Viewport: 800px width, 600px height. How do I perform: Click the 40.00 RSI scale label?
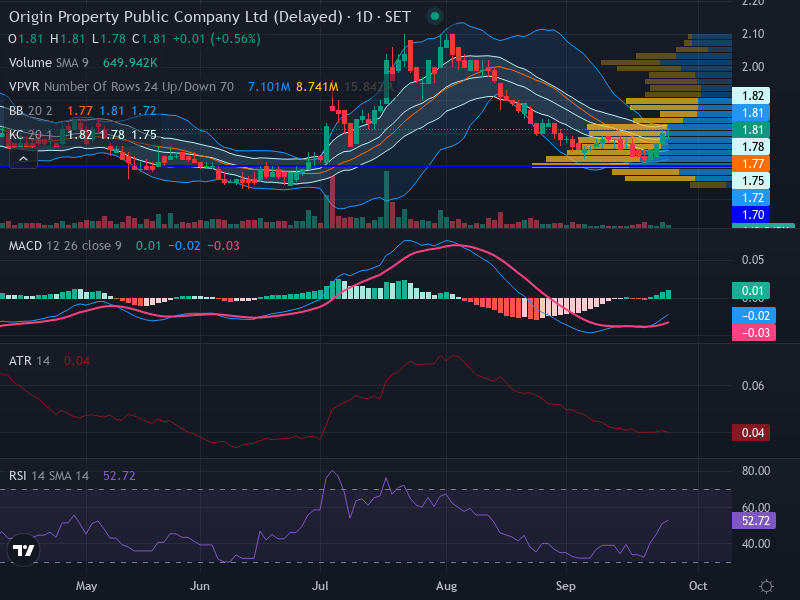click(x=756, y=544)
